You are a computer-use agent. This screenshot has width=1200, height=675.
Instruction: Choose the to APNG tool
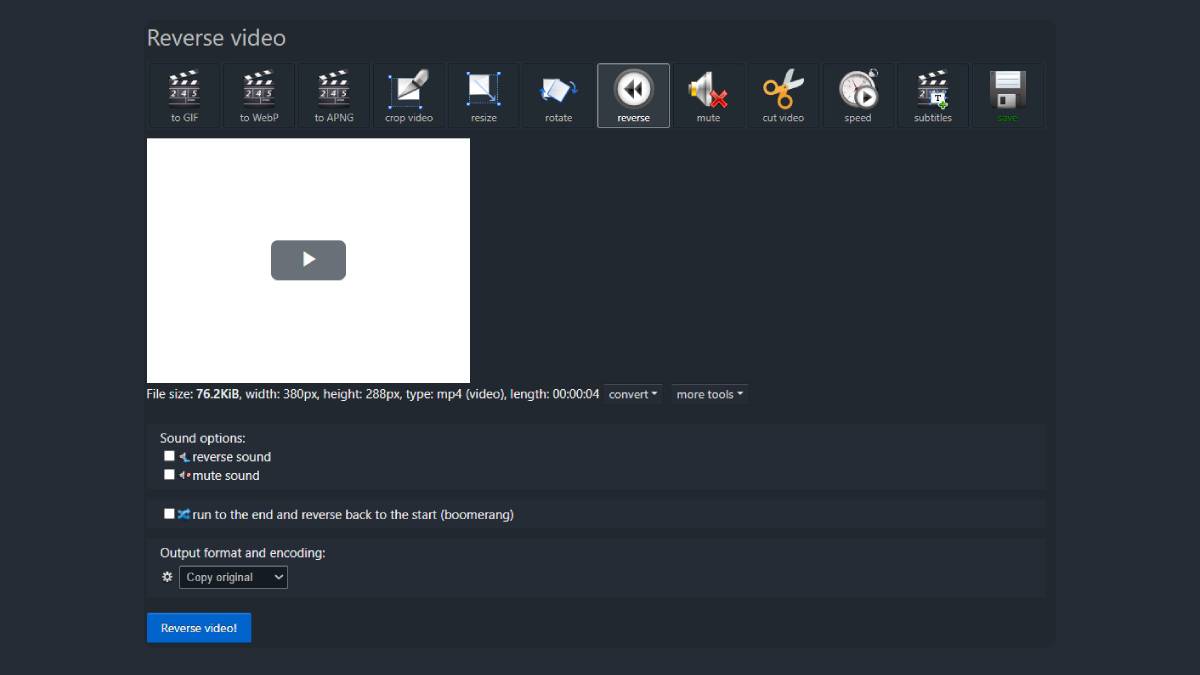333,96
